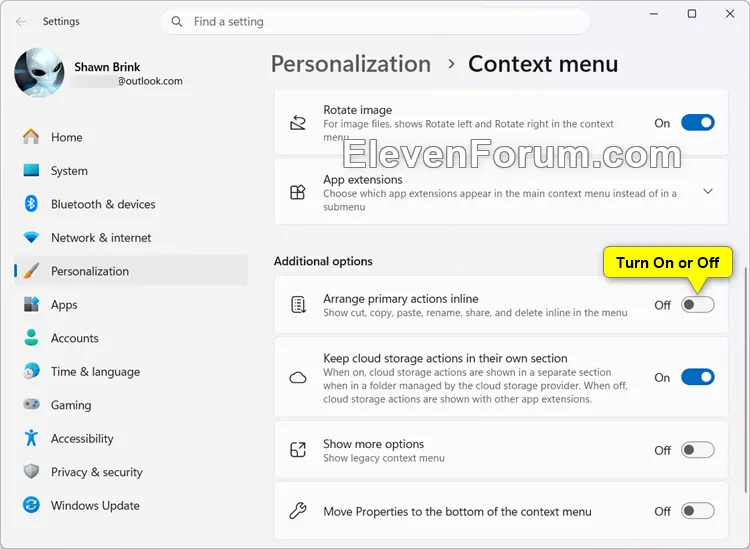Click 'Arrange primary actions inline' title
The height and width of the screenshot is (549, 750).
point(401,299)
